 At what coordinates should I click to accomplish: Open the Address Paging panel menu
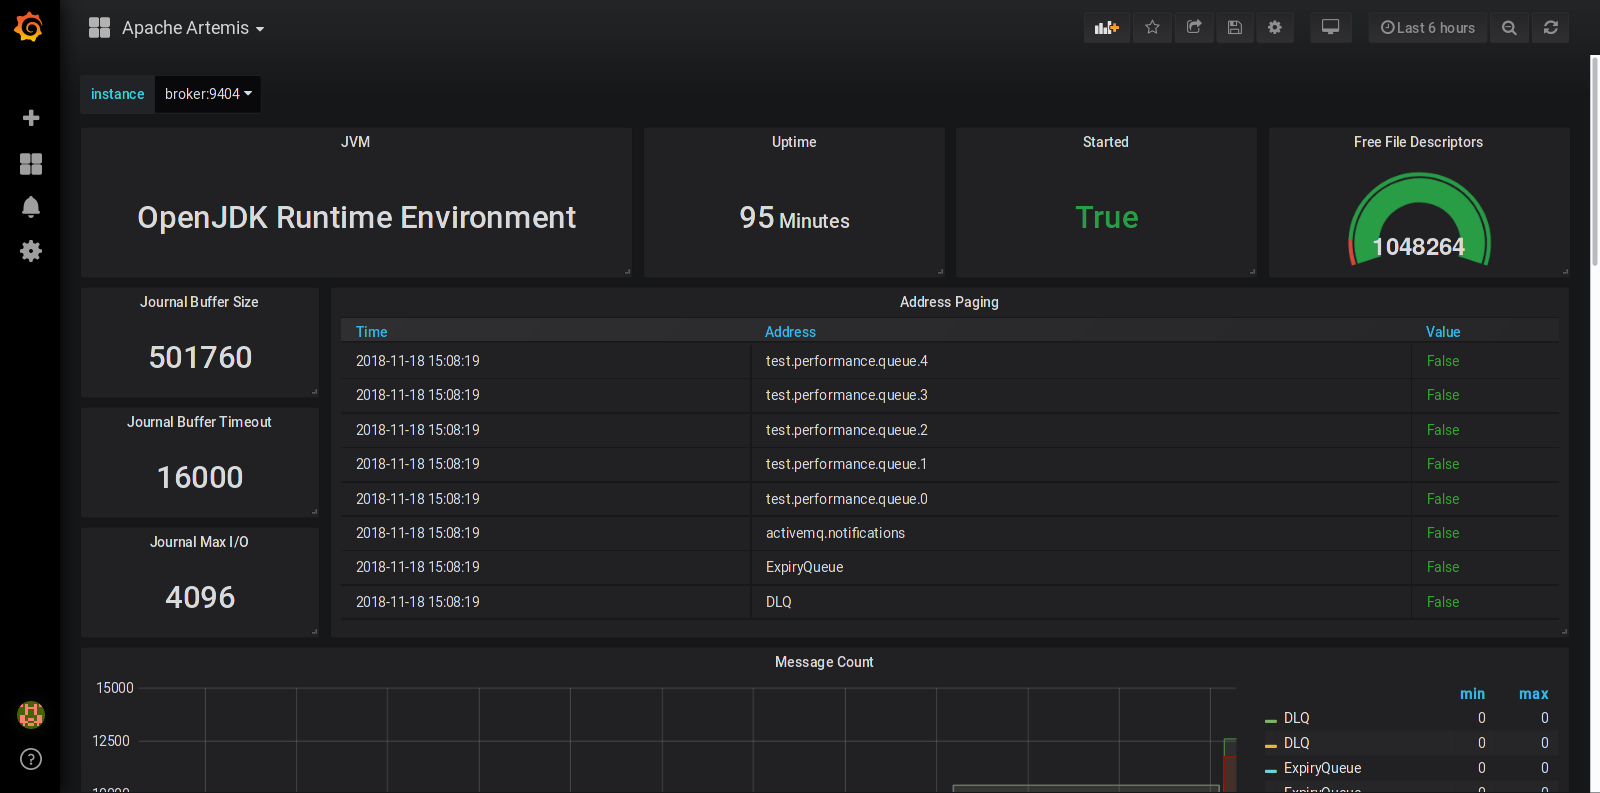point(949,302)
